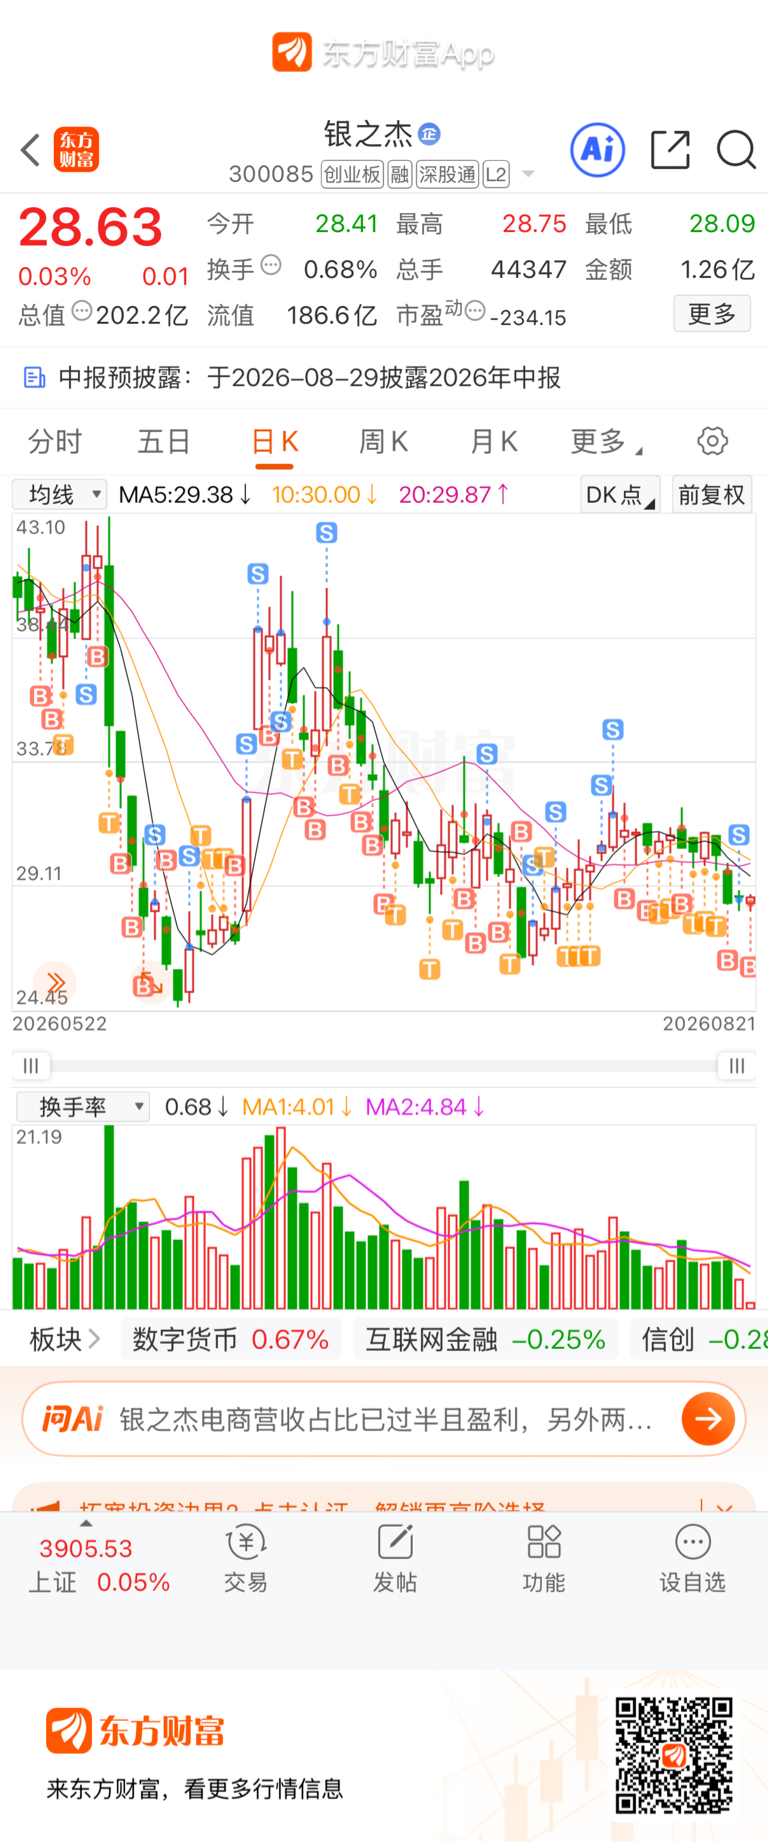Tap the 更多 button for more quote data
The image size is (768, 1842).
click(x=712, y=314)
